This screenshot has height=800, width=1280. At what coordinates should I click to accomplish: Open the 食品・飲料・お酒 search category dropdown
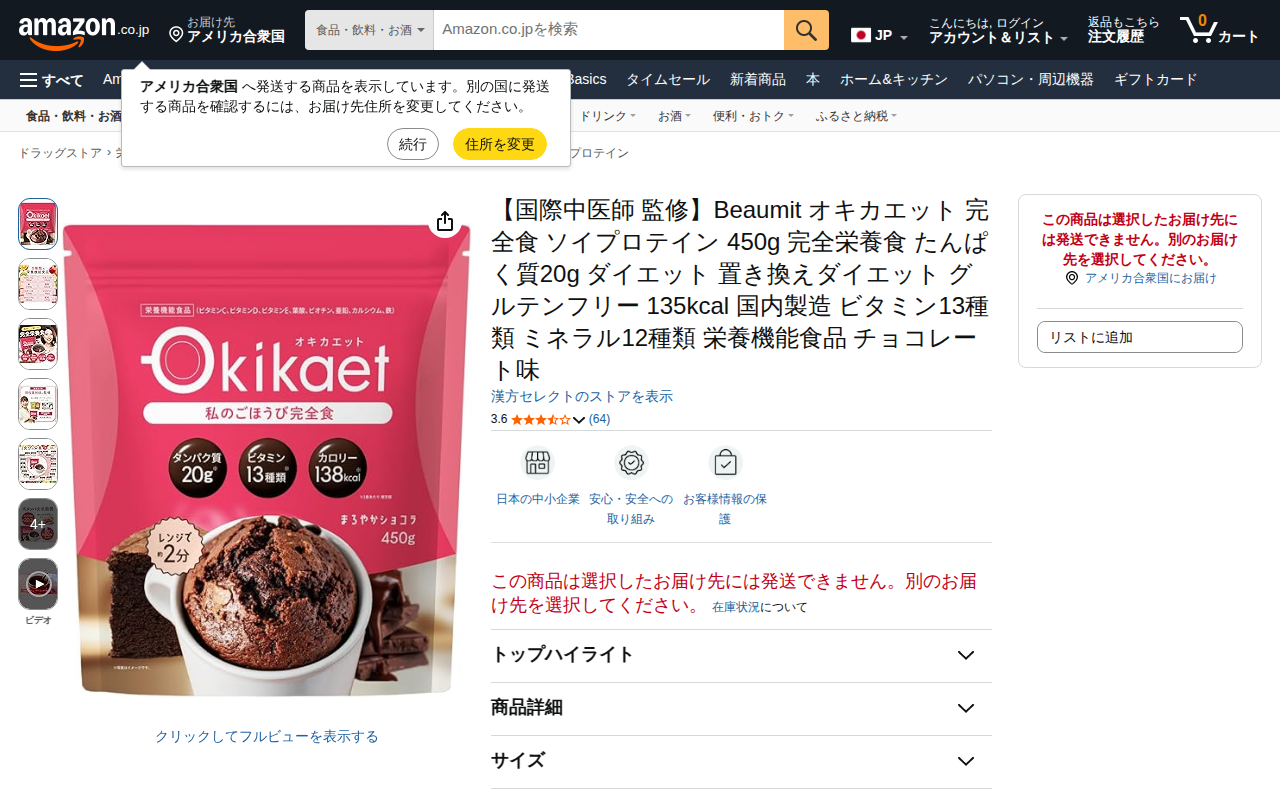tap(370, 30)
